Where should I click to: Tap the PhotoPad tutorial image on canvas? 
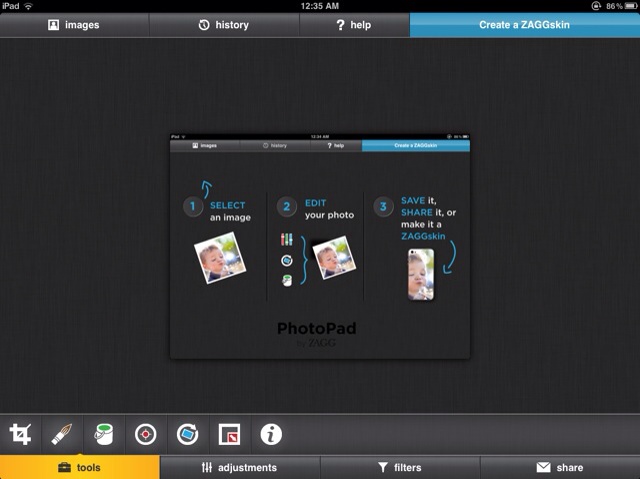(x=320, y=246)
